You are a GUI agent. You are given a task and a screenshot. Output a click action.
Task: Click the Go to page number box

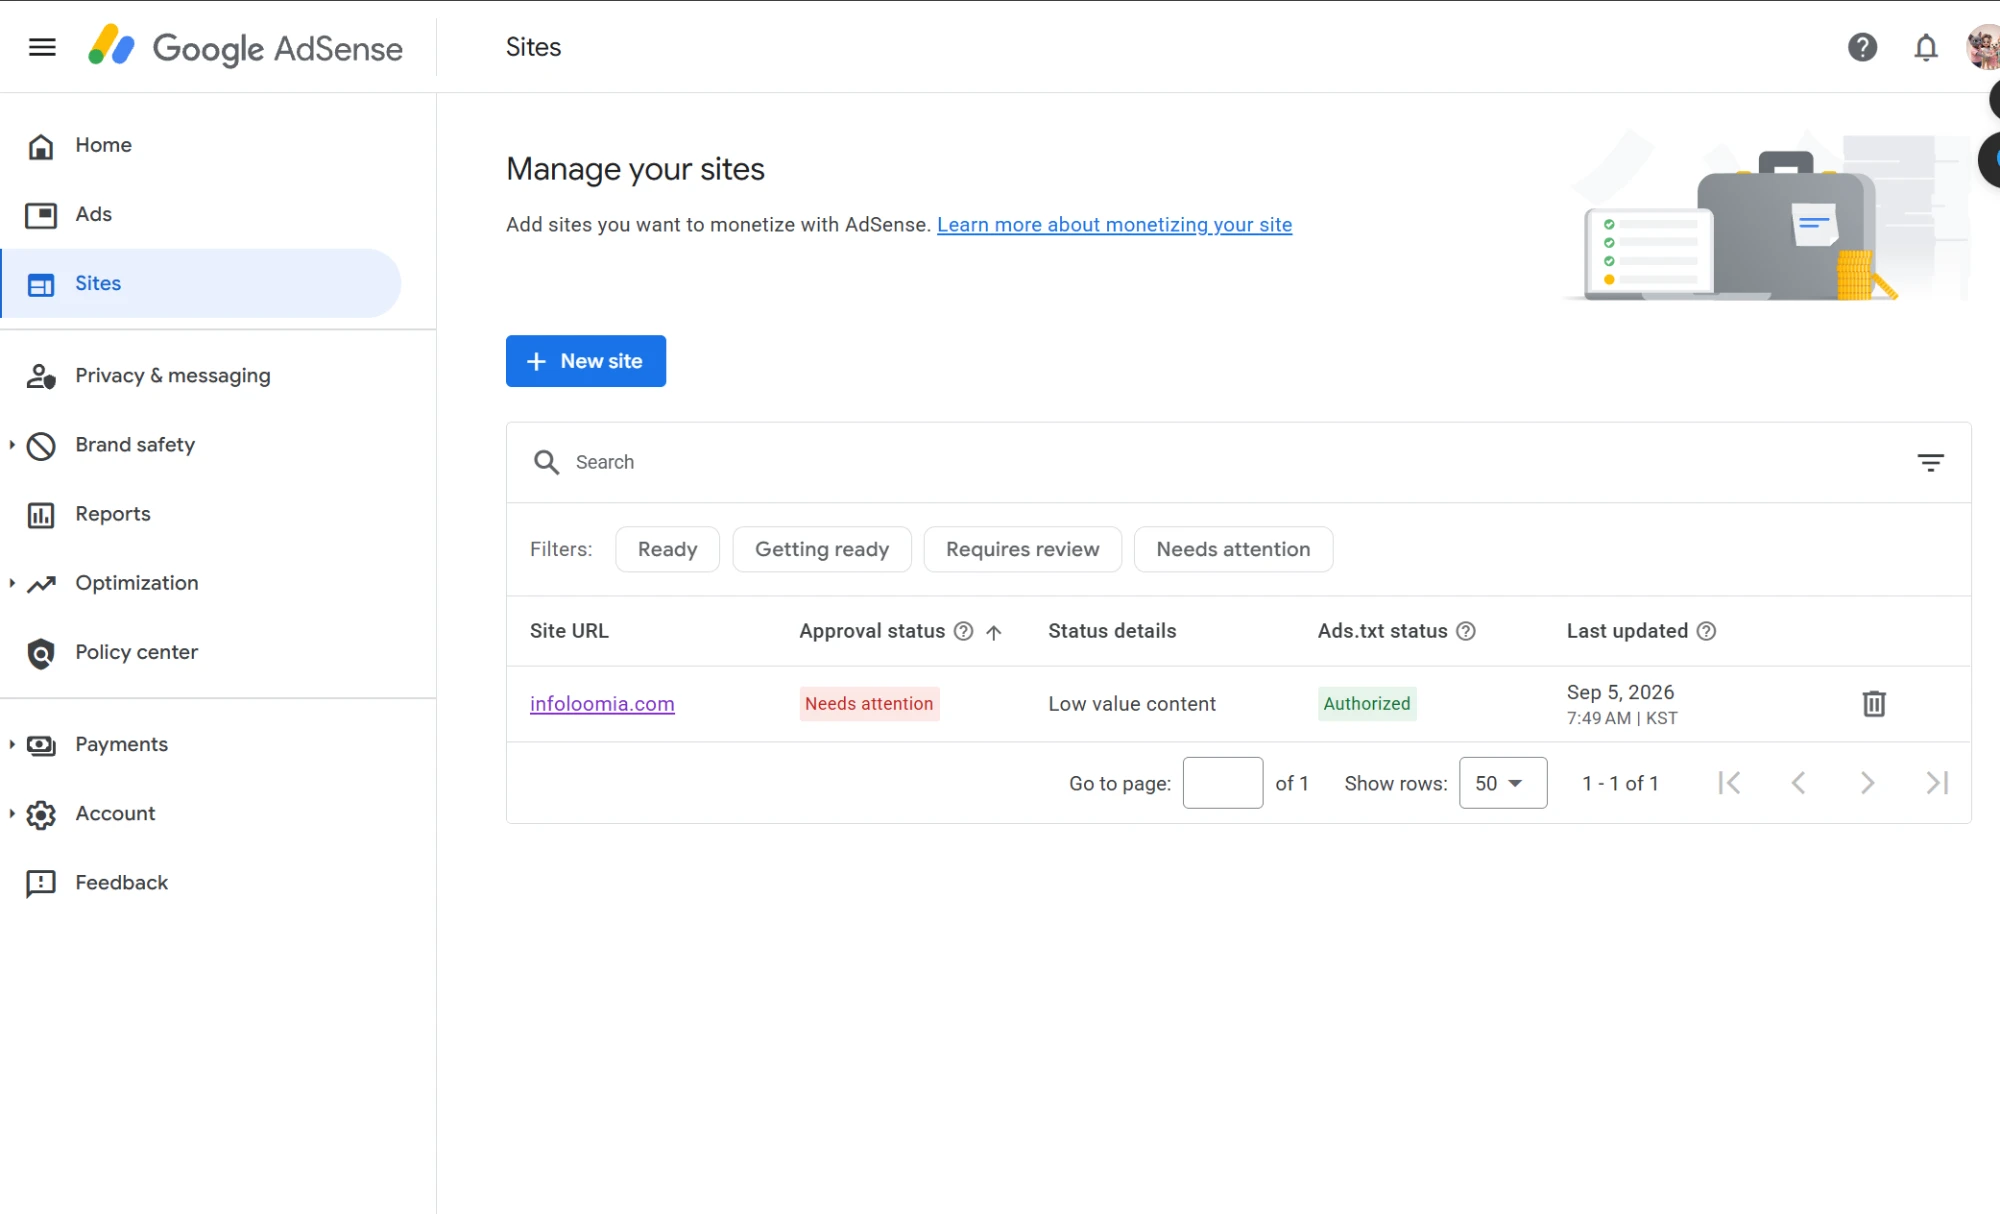point(1223,783)
